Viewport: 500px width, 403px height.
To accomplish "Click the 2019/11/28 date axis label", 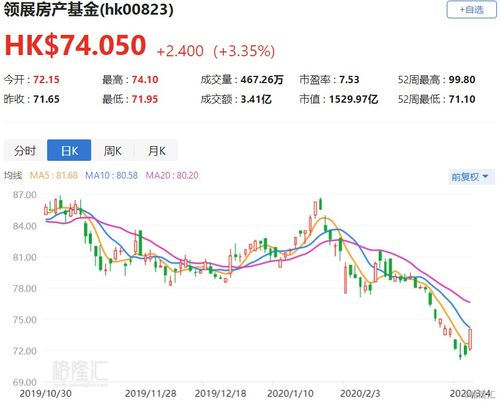I will 151,393.
